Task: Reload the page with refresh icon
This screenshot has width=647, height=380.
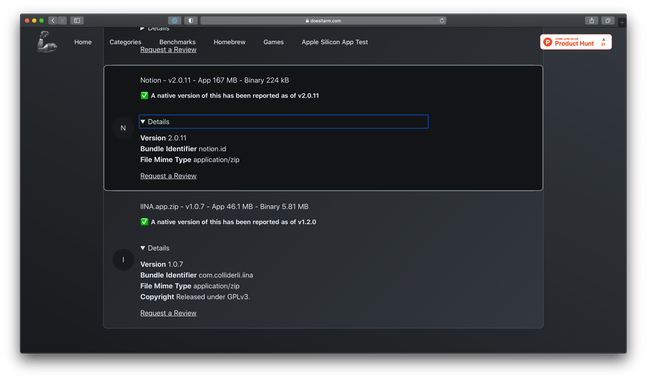Action: coord(442,20)
